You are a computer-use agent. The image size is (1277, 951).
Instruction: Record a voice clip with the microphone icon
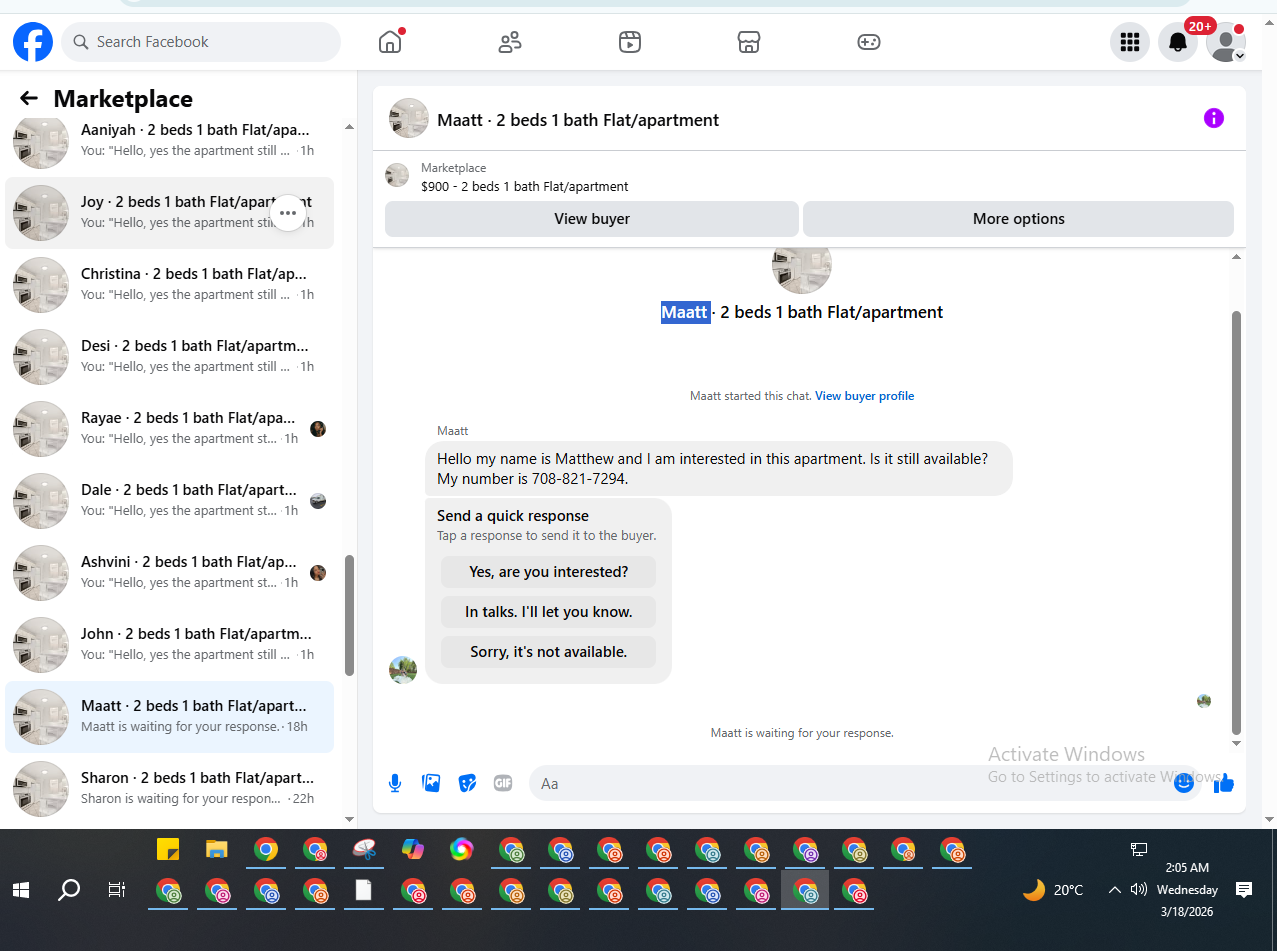[x=395, y=783]
